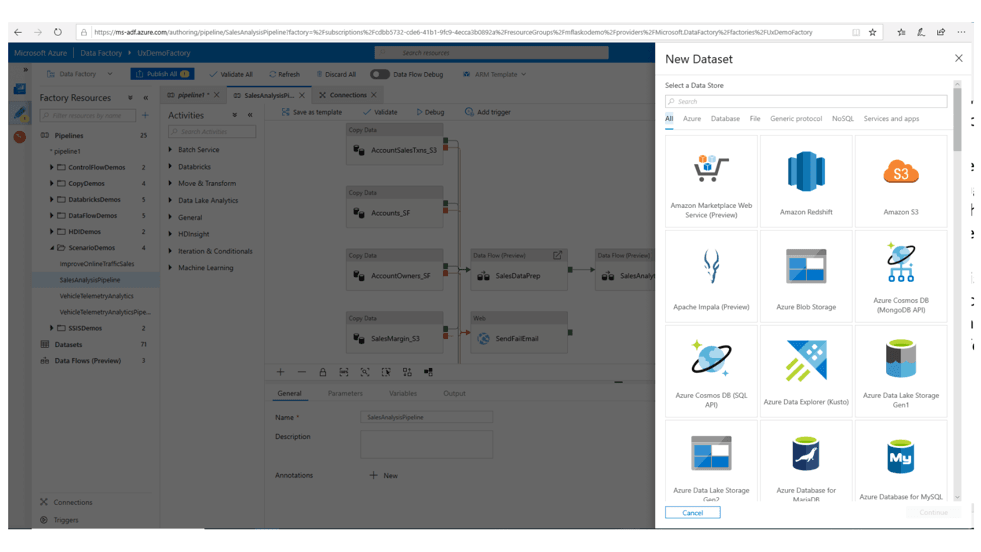The height and width of the screenshot is (552, 981).
Task: Click the data store search field
Action: click(x=806, y=101)
